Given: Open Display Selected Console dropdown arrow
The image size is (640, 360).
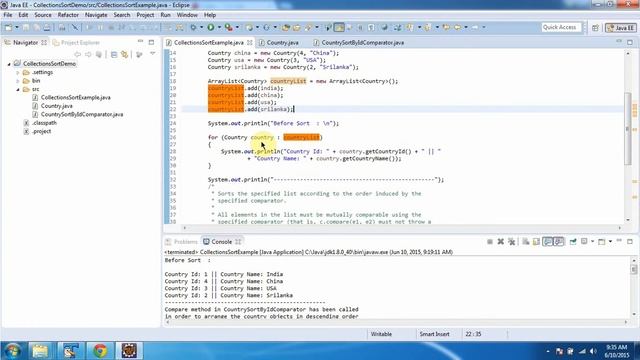Looking at the screenshot, I should pos(592,242).
